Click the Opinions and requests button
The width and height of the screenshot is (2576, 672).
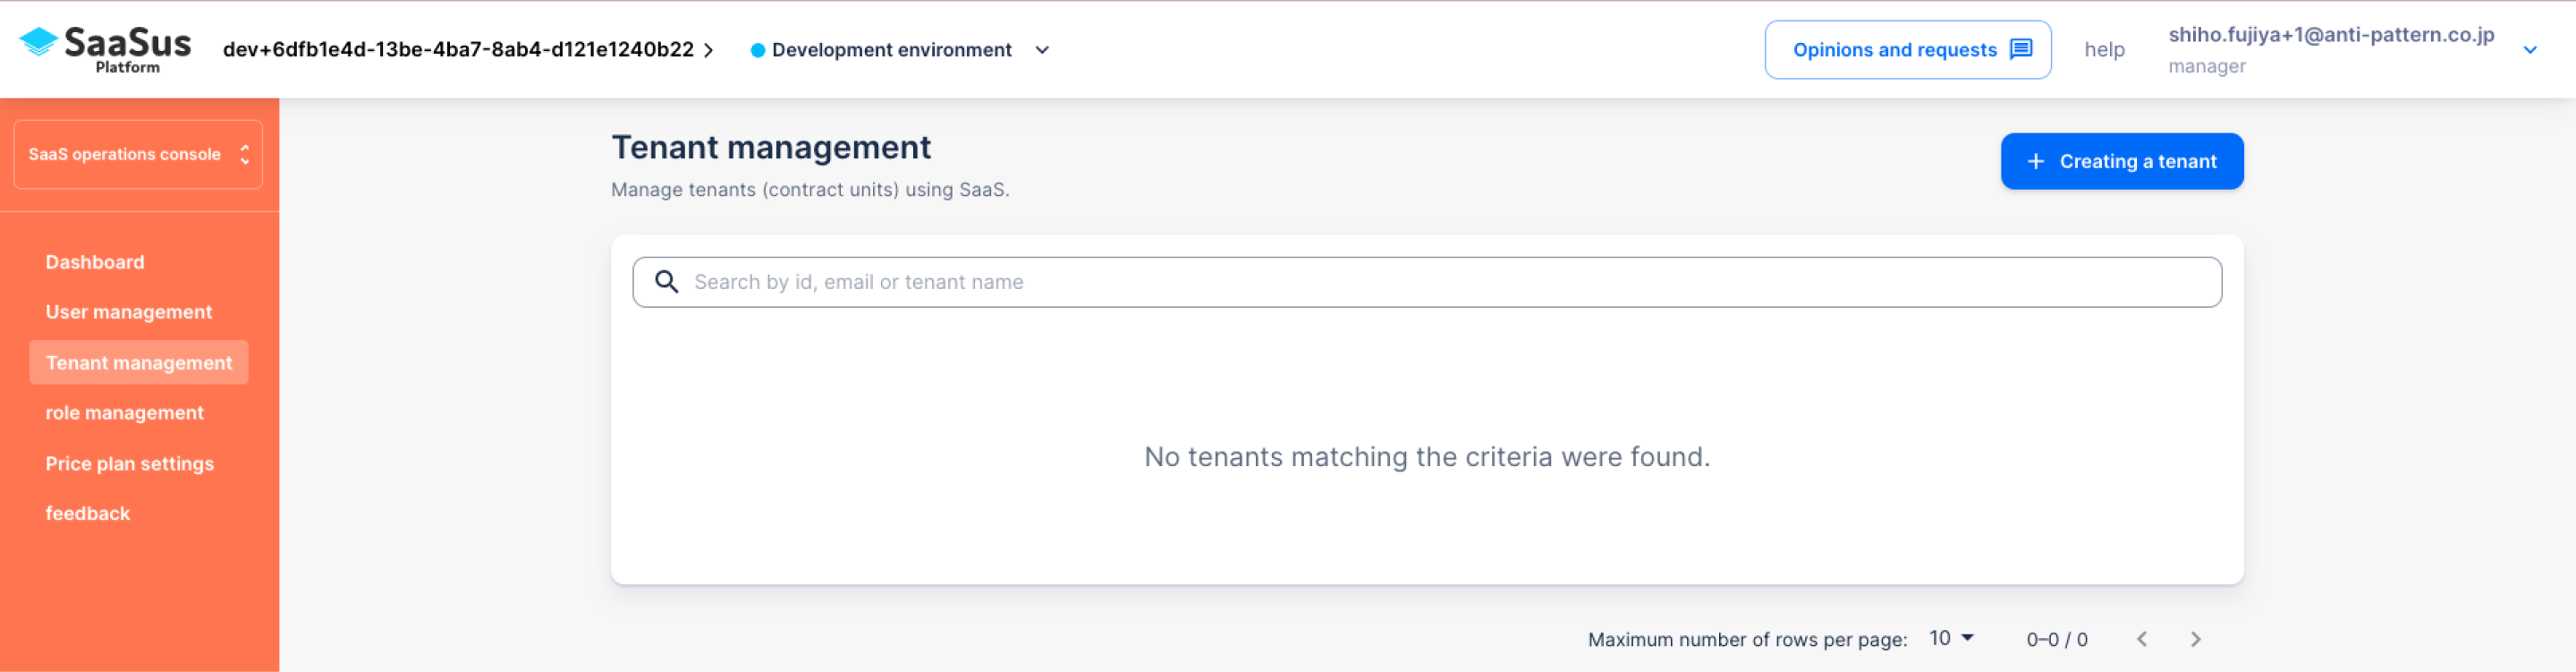1907,50
